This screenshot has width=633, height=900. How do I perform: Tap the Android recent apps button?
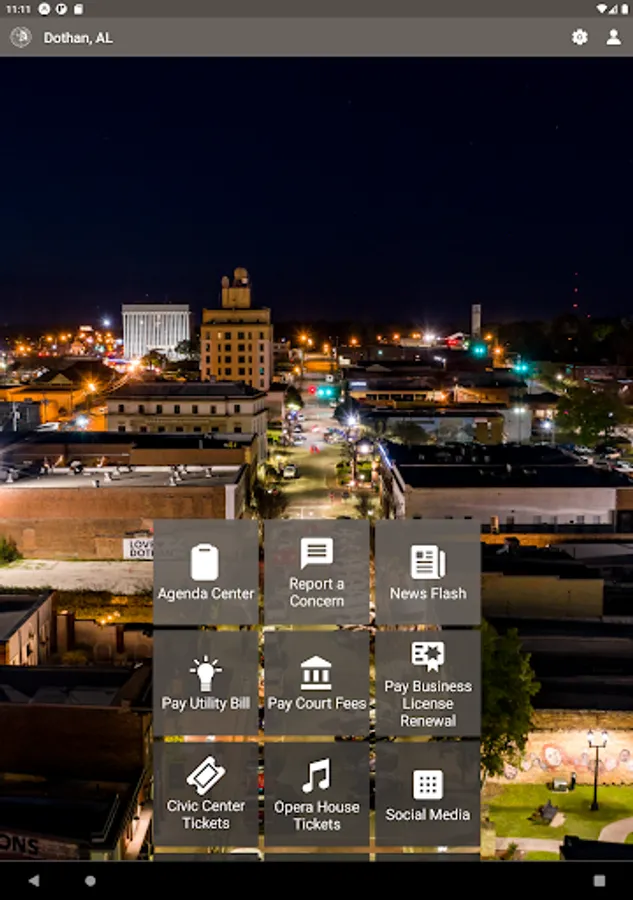[599, 880]
